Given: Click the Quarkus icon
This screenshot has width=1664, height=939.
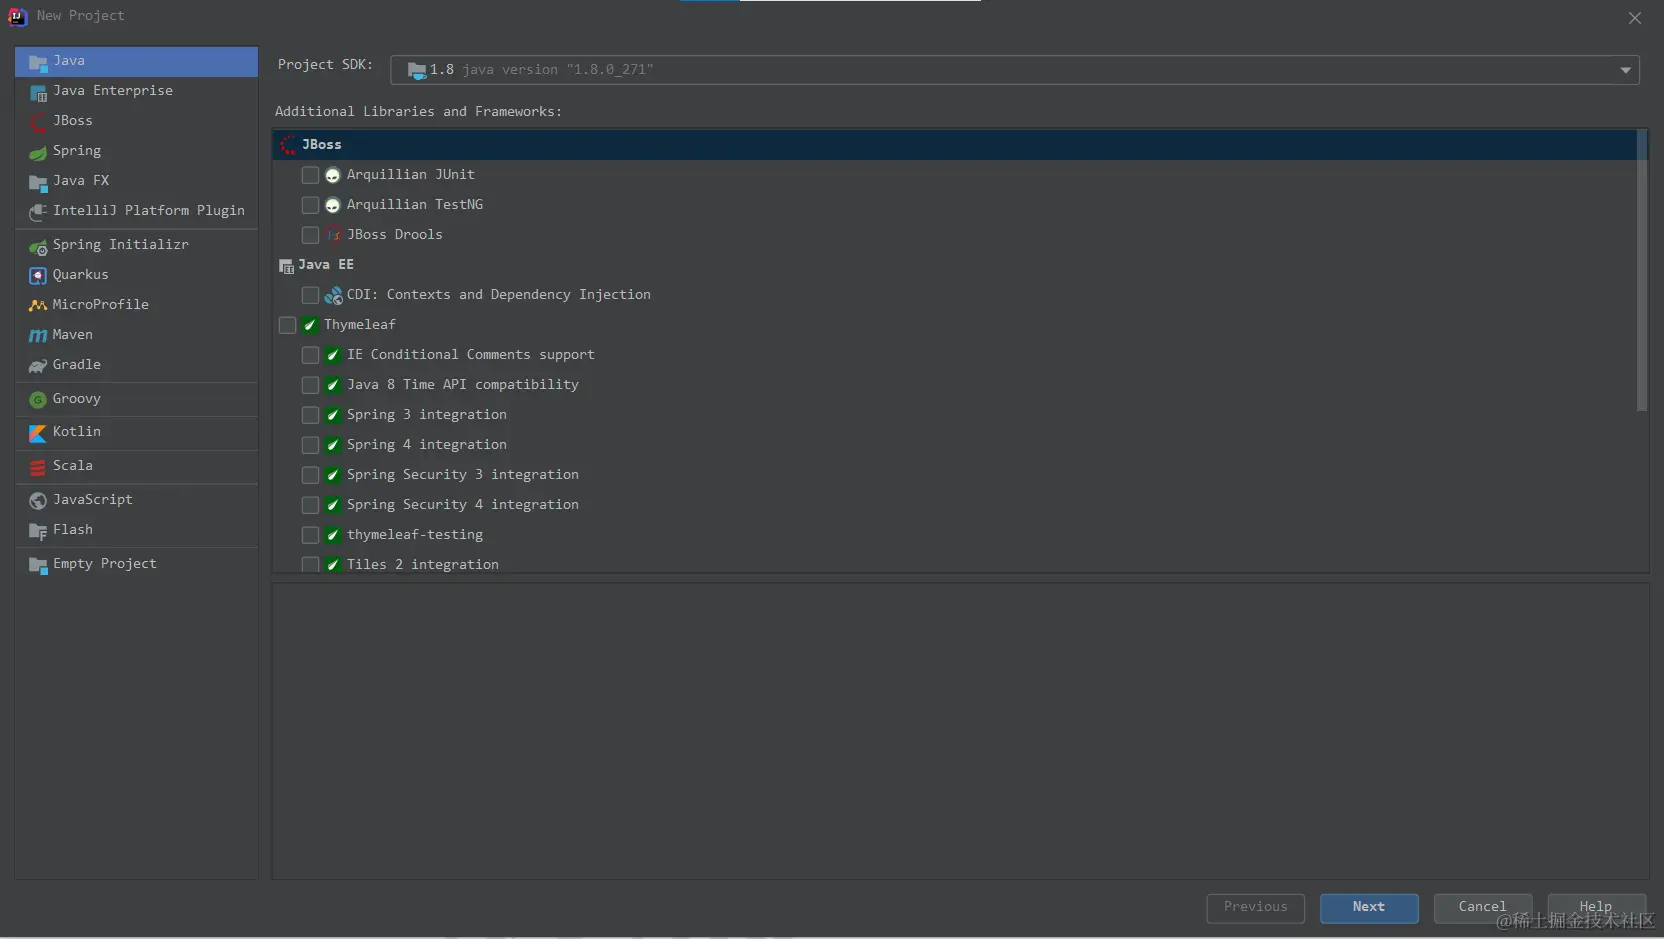Looking at the screenshot, I should click(38, 276).
